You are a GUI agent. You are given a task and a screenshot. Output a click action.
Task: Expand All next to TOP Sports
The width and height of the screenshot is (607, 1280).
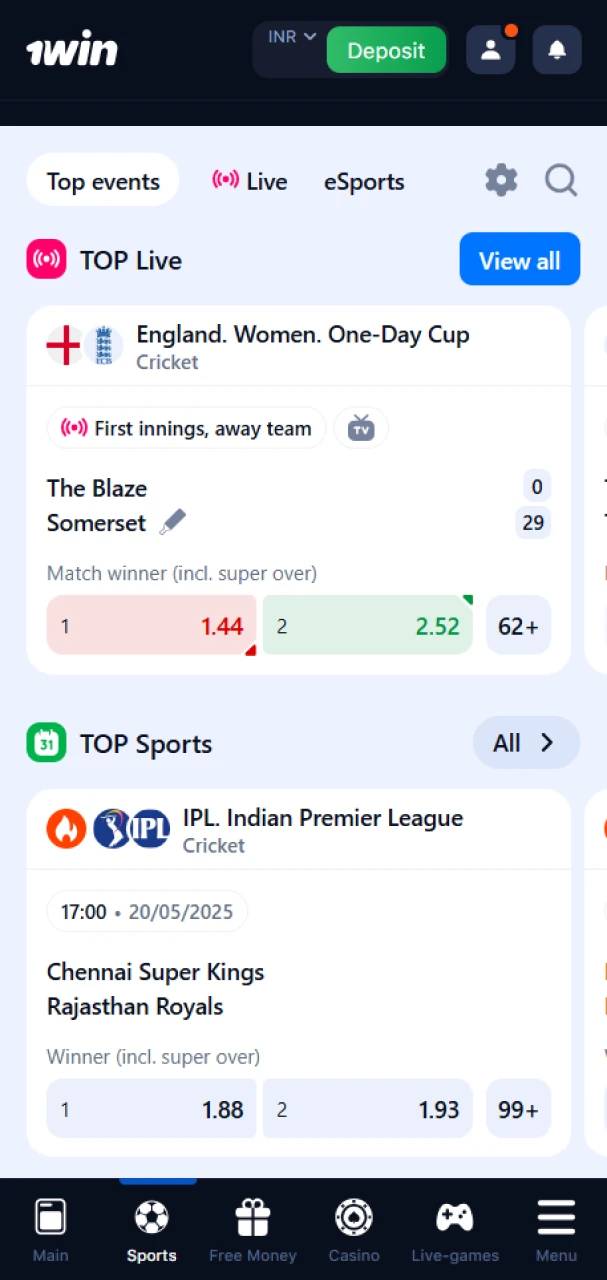pos(525,743)
